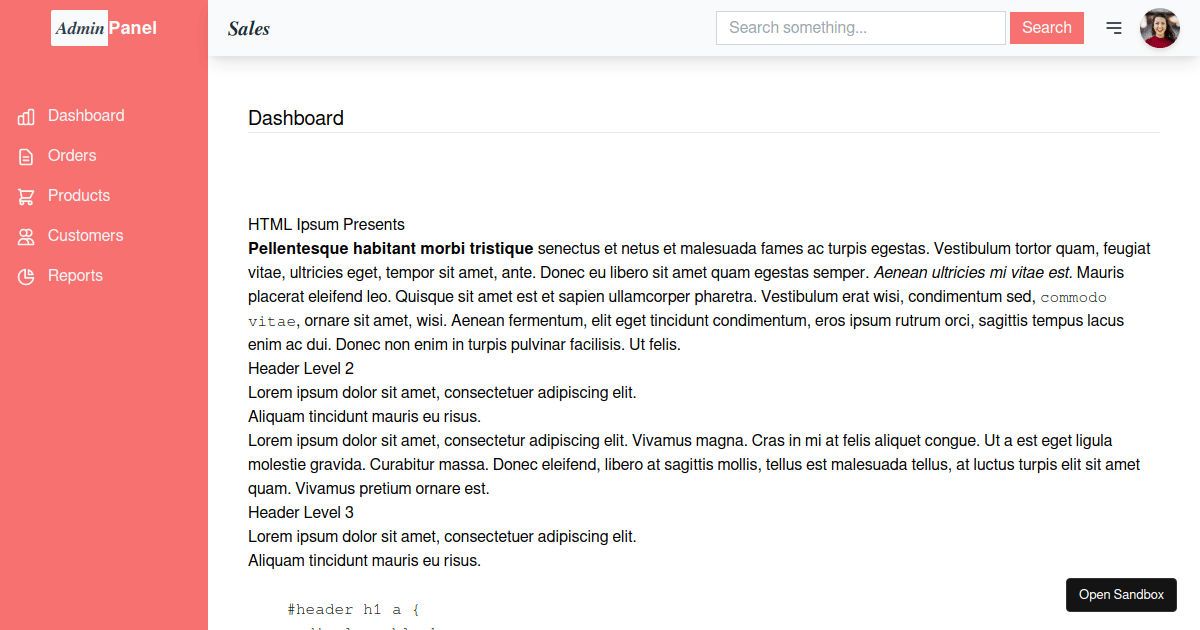
Task: Select the Dashboard bar chart icon
Action: (x=26, y=116)
